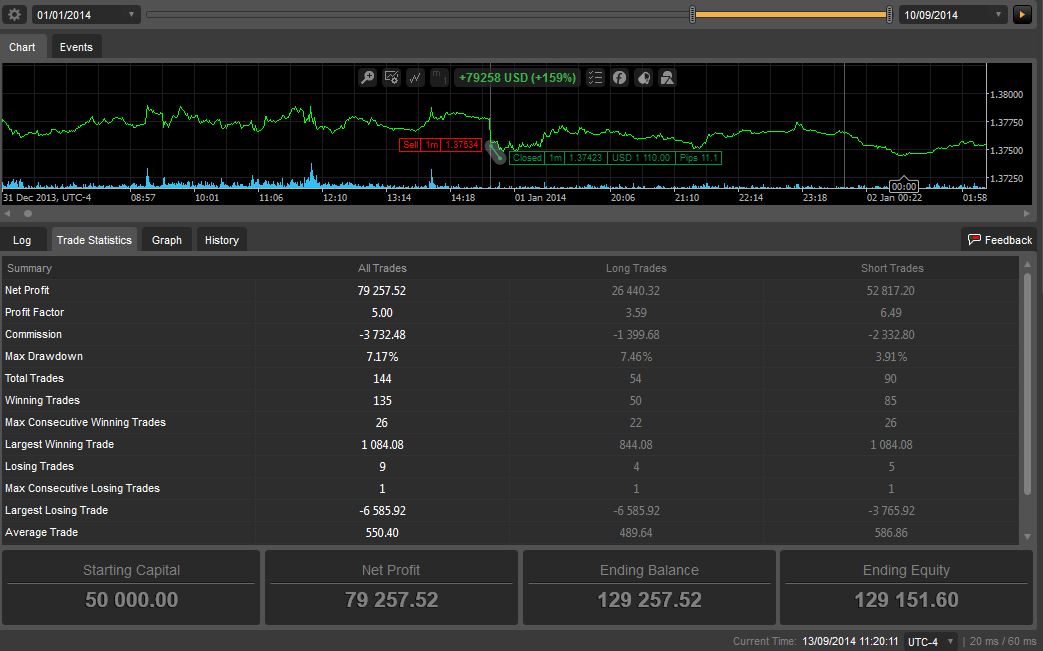Image resolution: width=1043 pixels, height=651 pixels.
Task: Click Starting Capital 50 000.00 box
Action: pos(131,588)
